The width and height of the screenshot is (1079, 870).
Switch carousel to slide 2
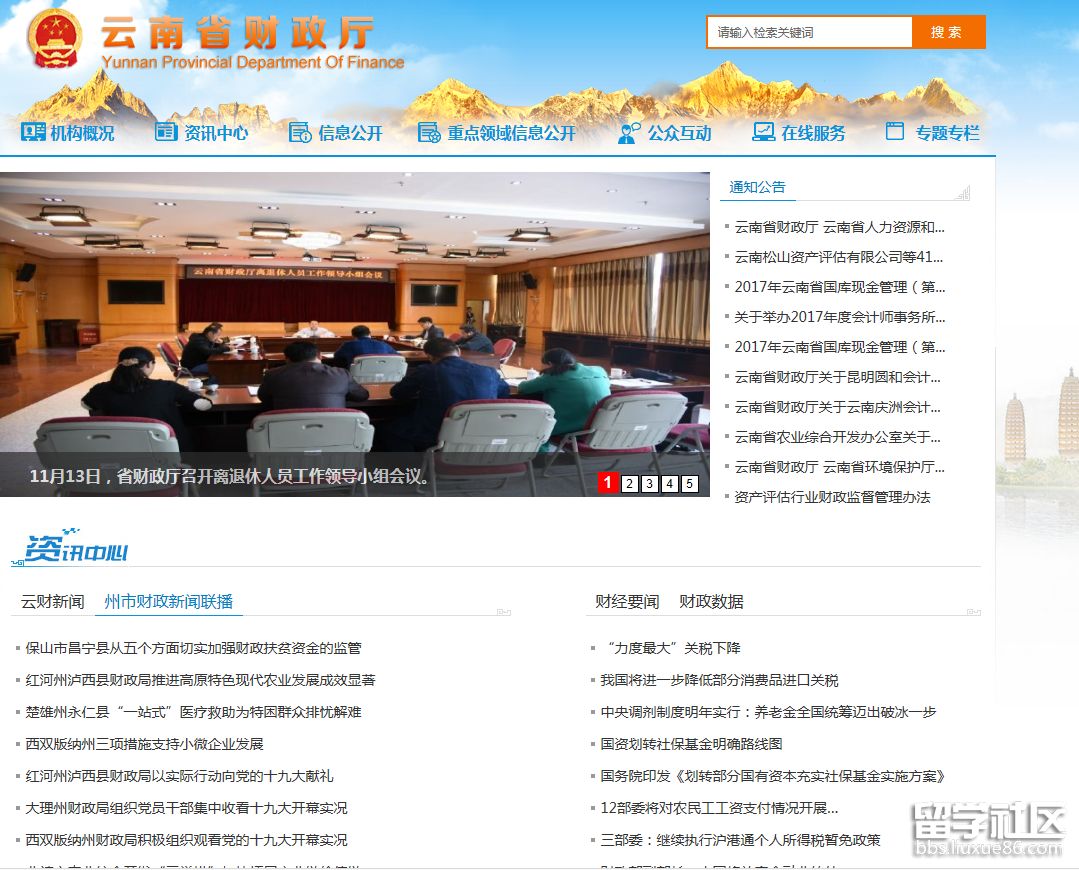point(628,483)
